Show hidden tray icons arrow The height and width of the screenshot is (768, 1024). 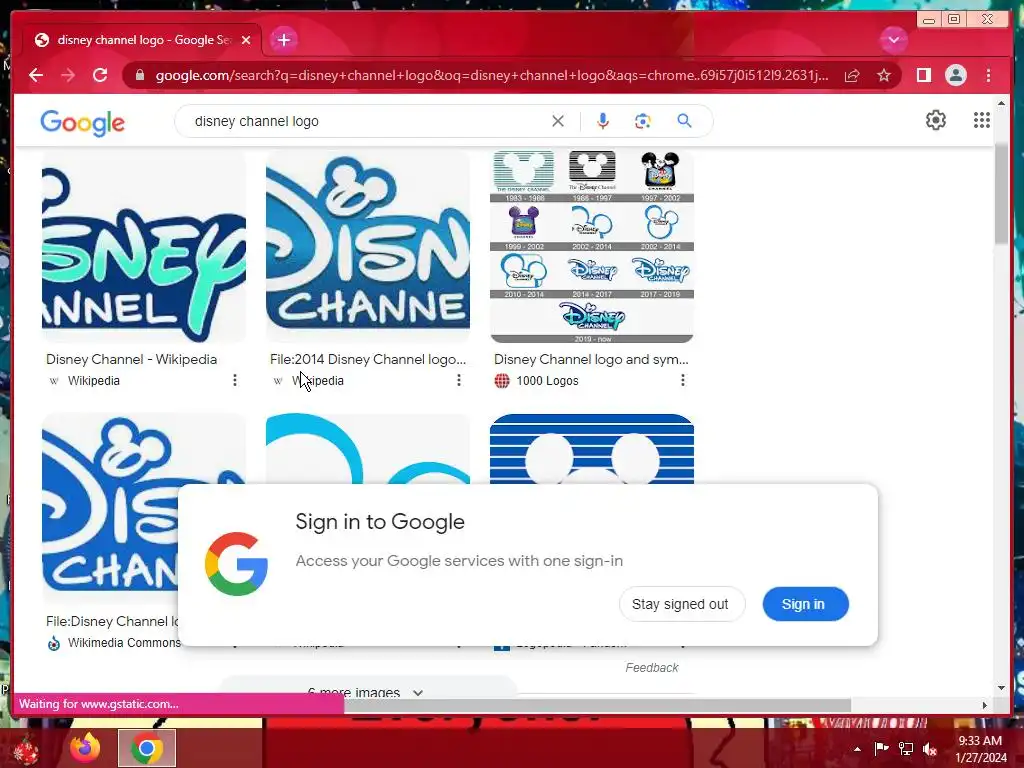click(857, 749)
